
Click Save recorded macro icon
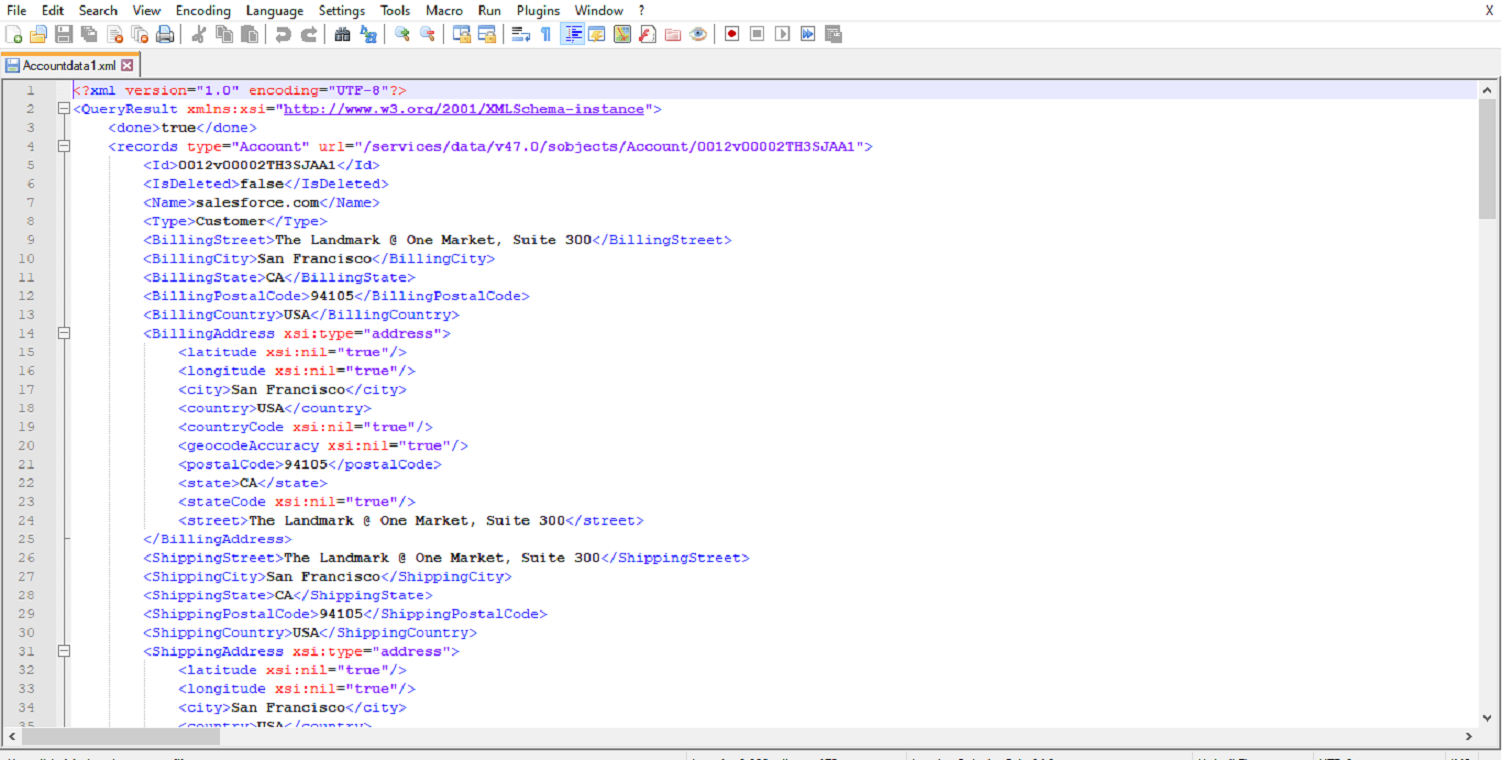click(832, 34)
